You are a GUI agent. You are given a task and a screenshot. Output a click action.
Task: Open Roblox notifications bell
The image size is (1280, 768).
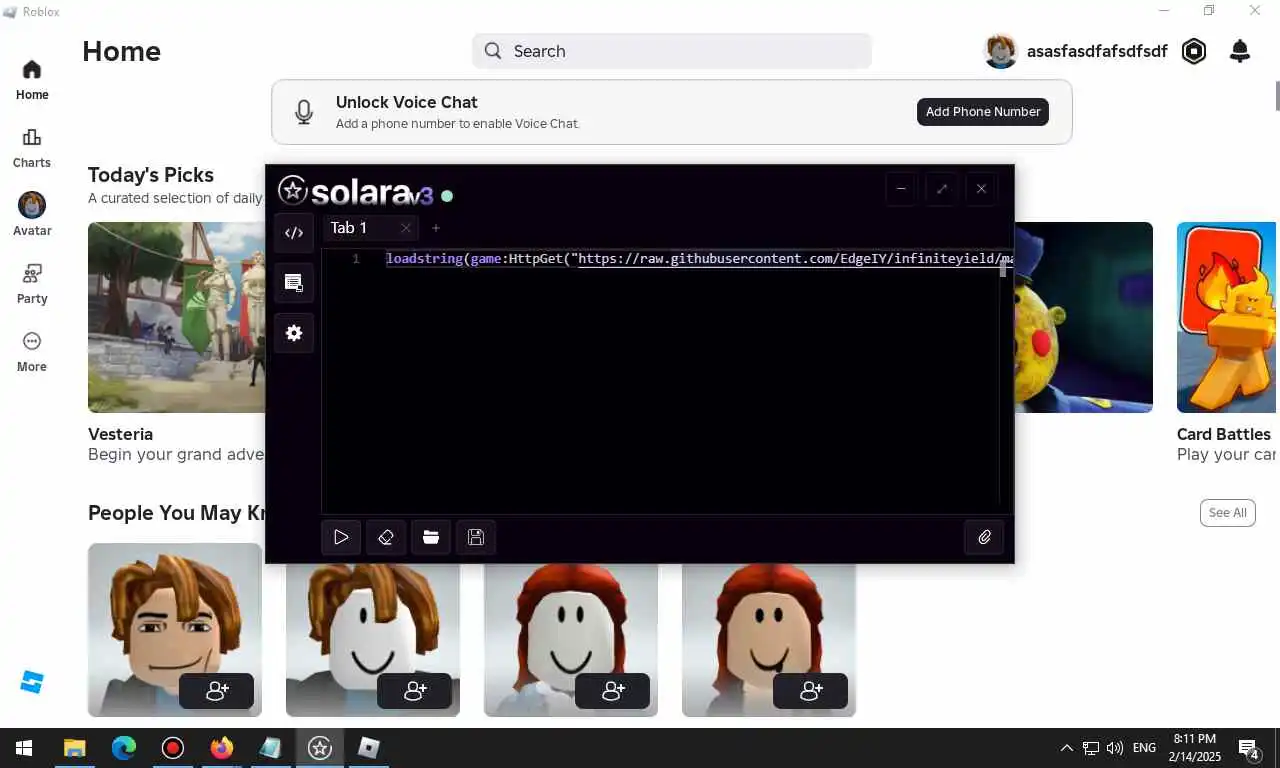click(1240, 51)
